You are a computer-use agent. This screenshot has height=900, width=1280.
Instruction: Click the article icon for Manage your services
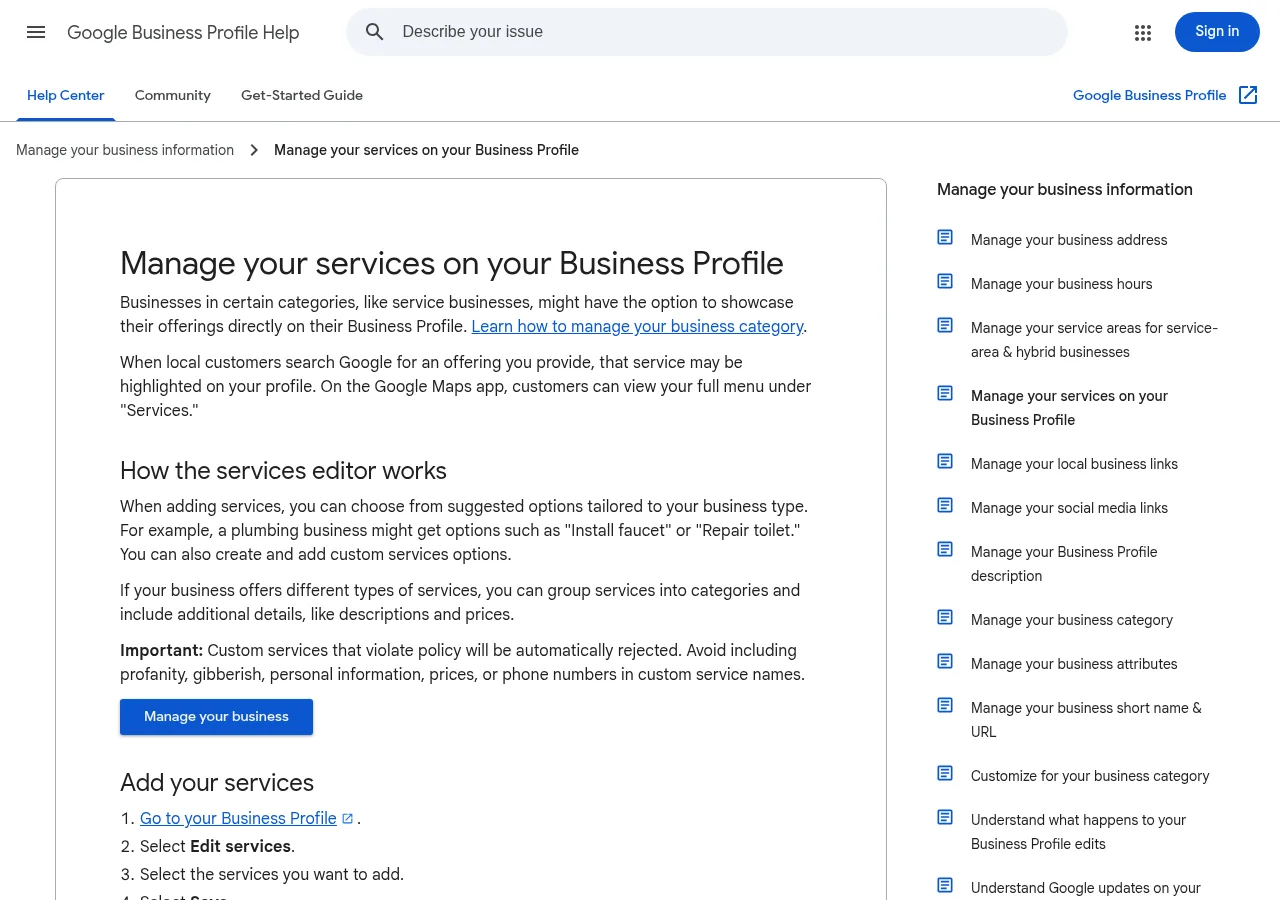pos(945,393)
